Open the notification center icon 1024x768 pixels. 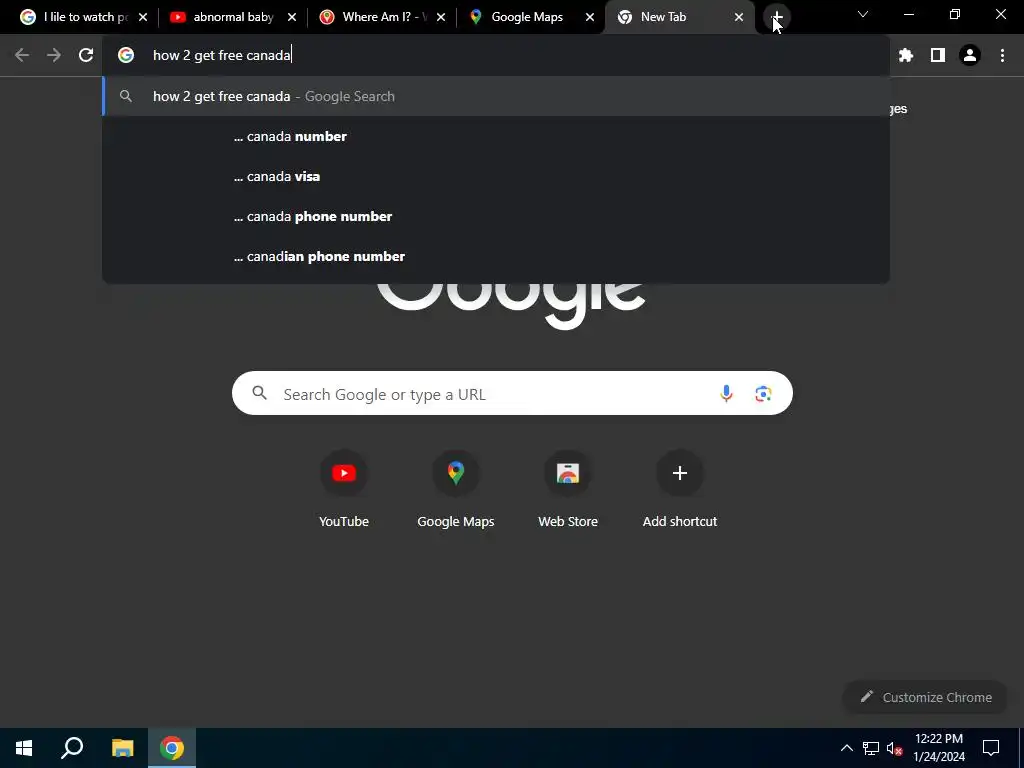click(991, 748)
